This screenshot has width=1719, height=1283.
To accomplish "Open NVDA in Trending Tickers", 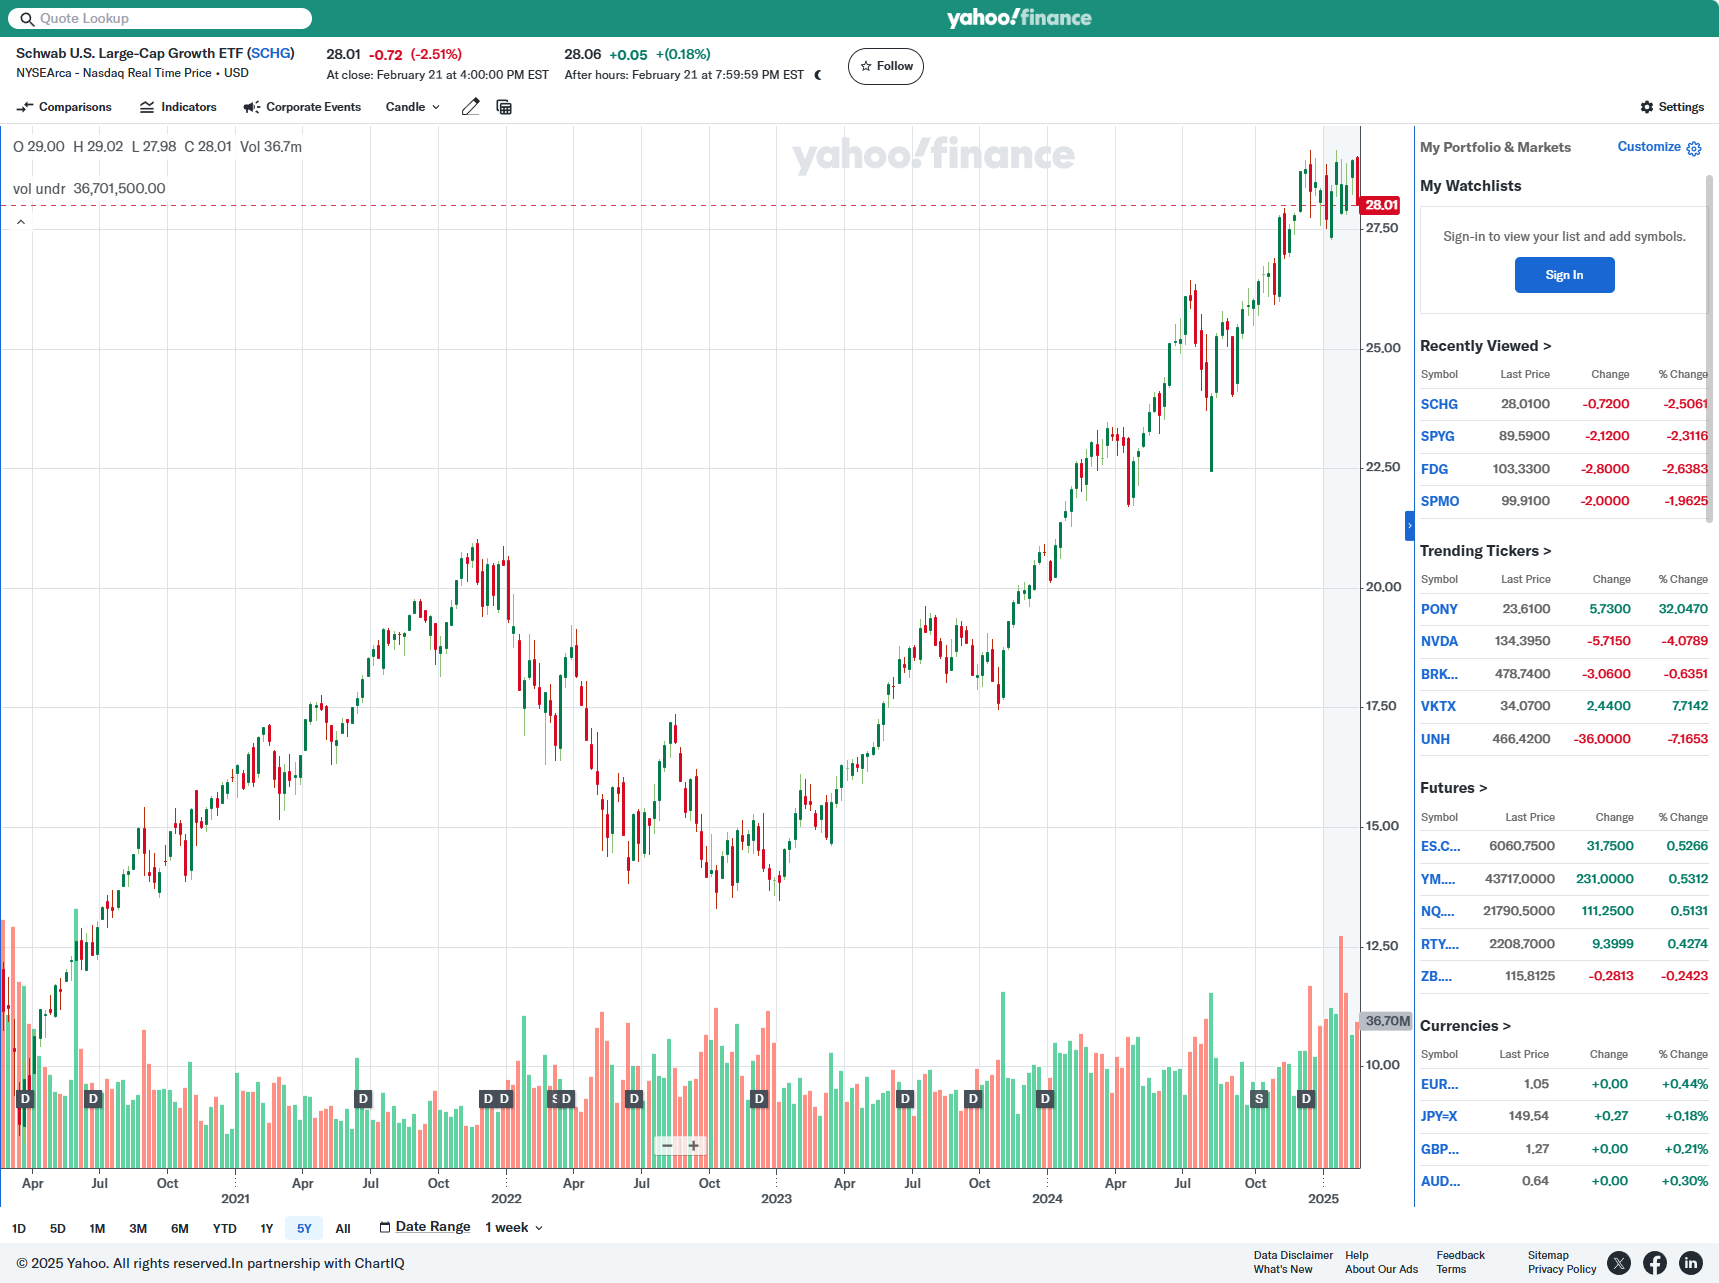I will [1438, 641].
